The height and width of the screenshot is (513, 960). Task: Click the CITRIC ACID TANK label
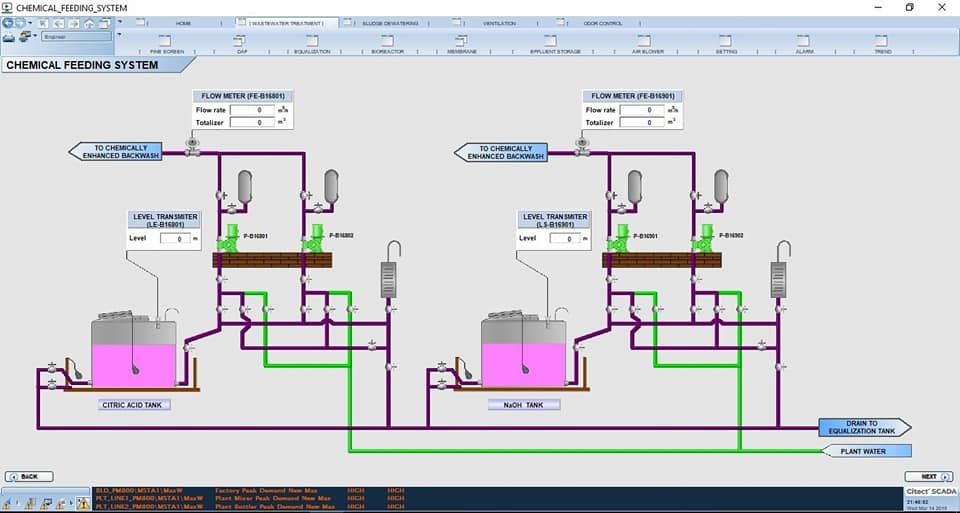[x=134, y=405]
